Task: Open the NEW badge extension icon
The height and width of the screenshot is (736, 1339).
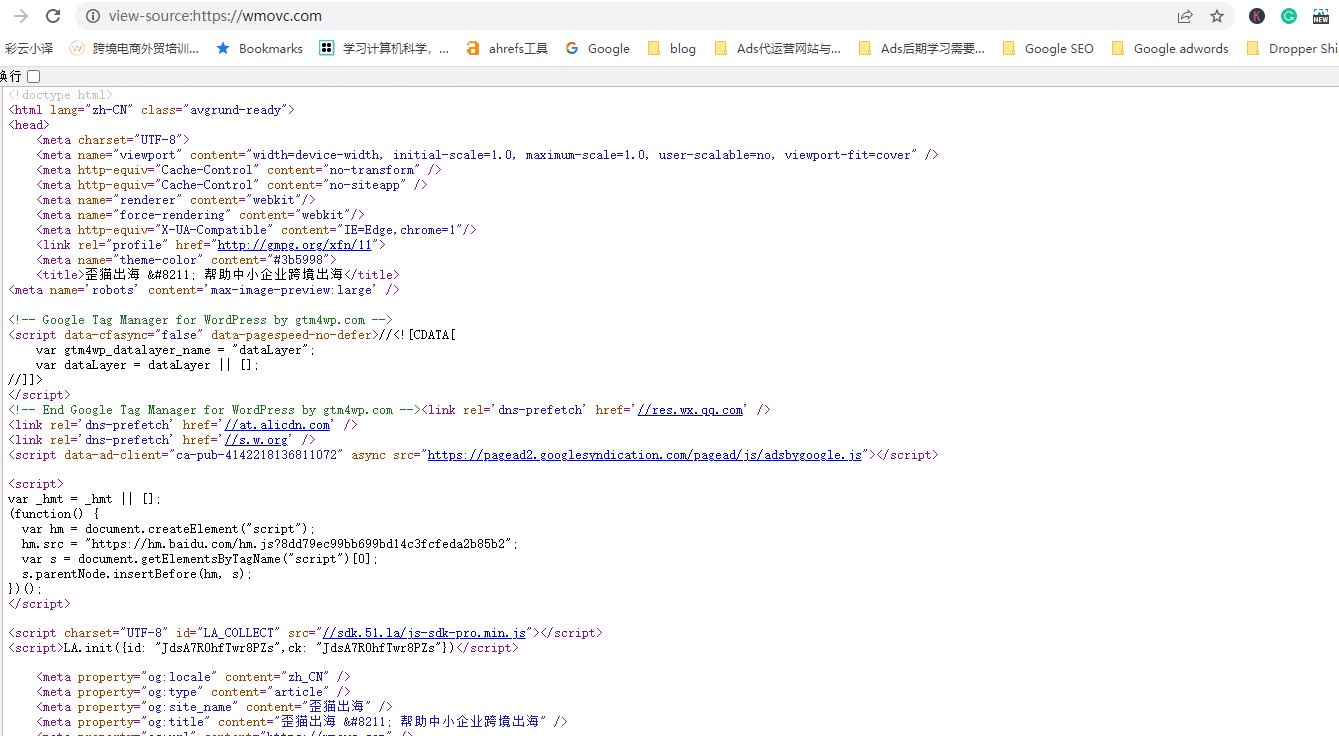Action: [x=1321, y=16]
